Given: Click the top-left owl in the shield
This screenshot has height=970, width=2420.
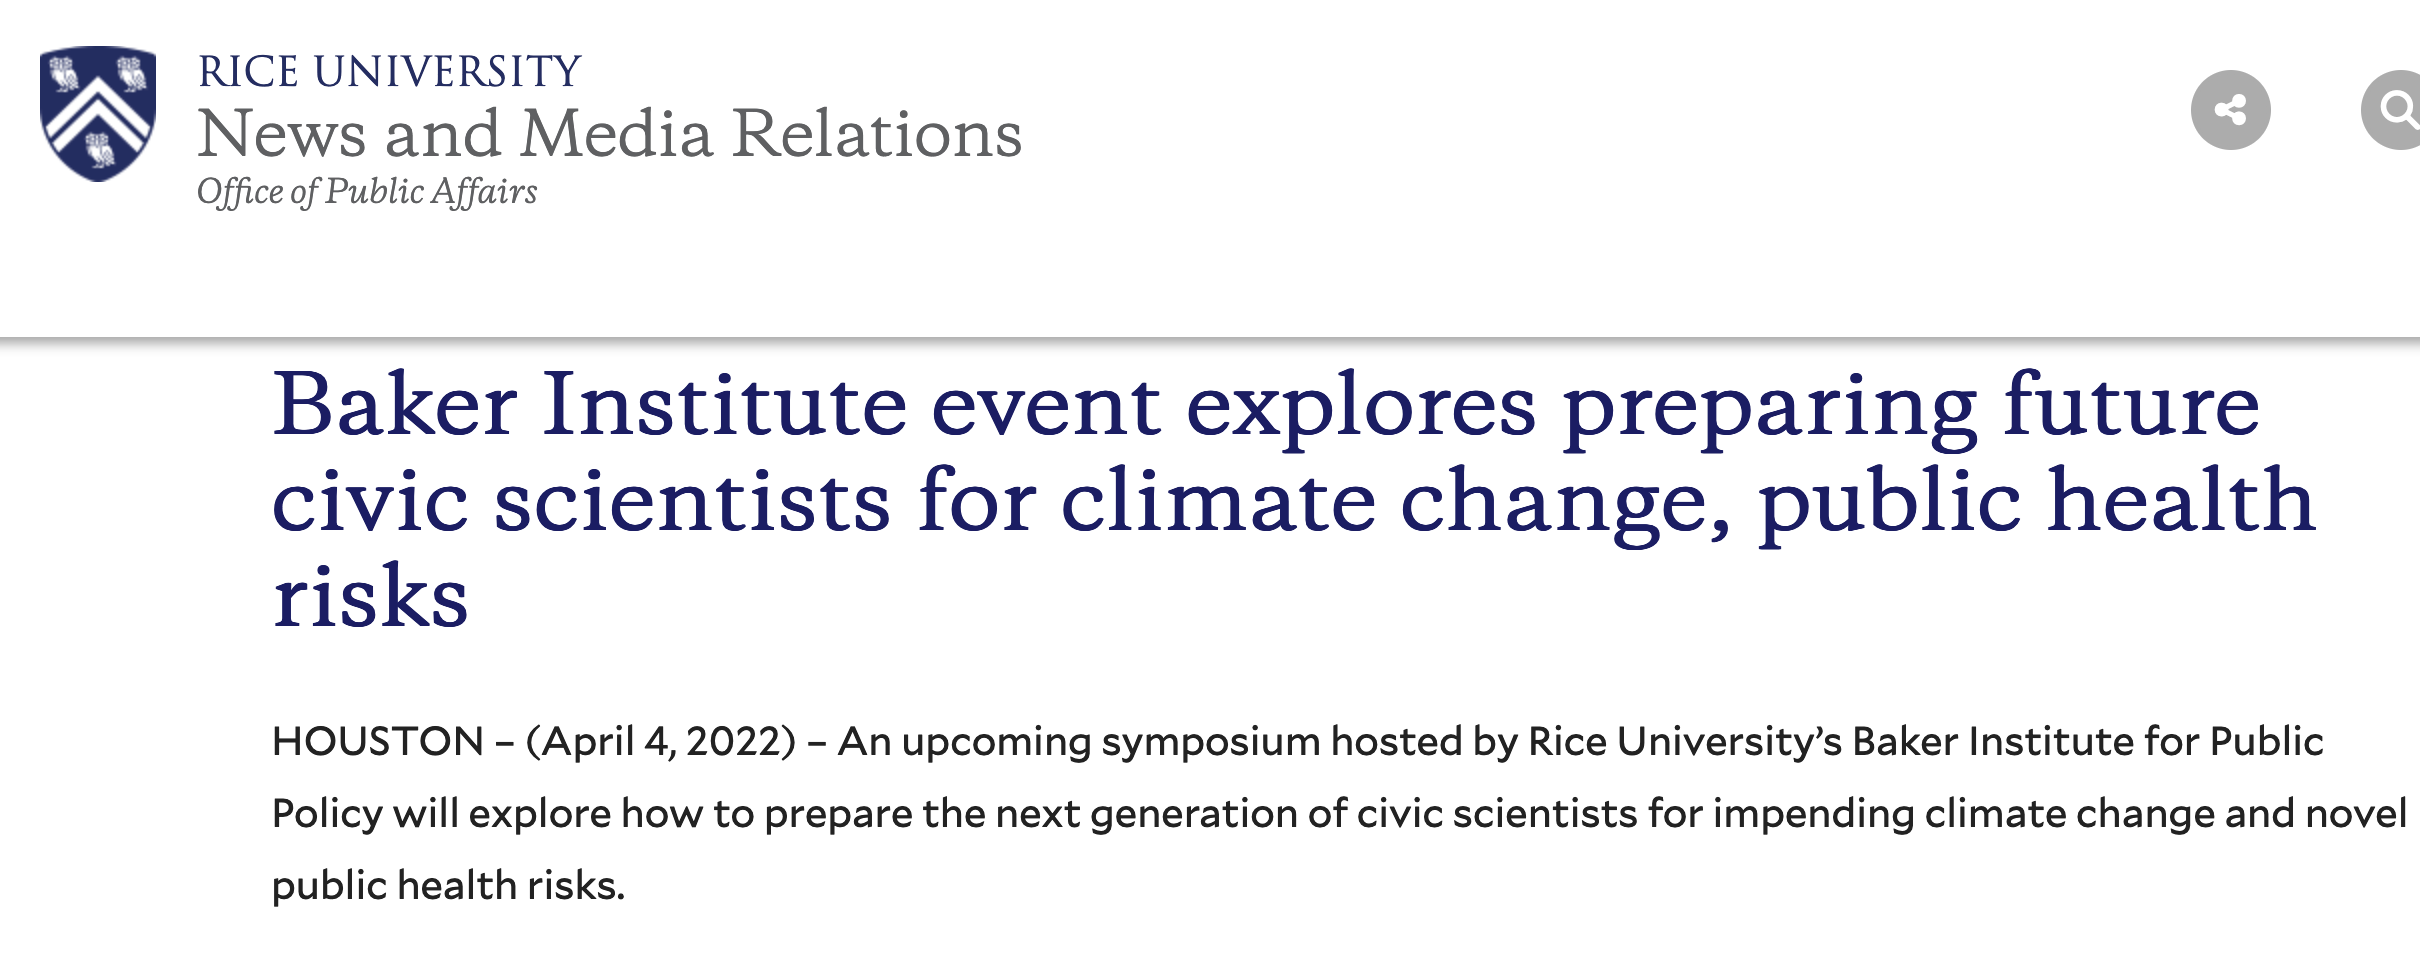Looking at the screenshot, I should 64,73.
